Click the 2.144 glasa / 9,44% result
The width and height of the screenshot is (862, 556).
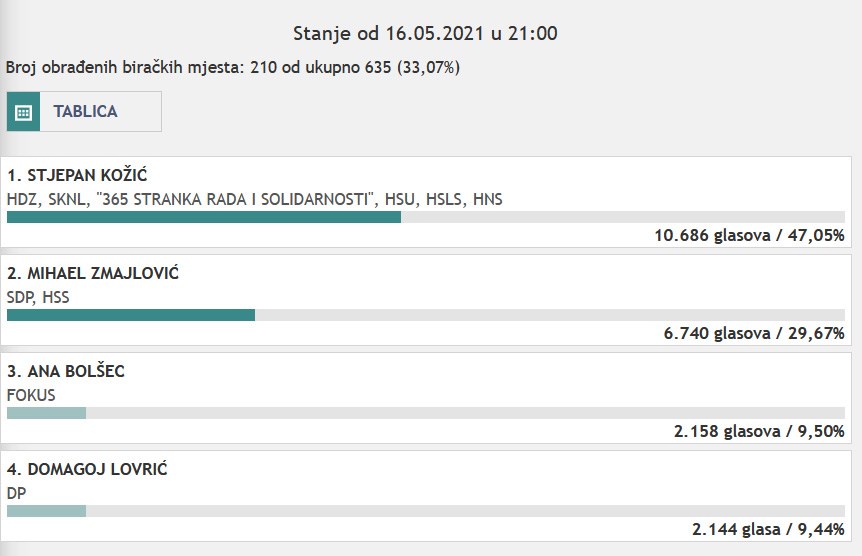768,529
